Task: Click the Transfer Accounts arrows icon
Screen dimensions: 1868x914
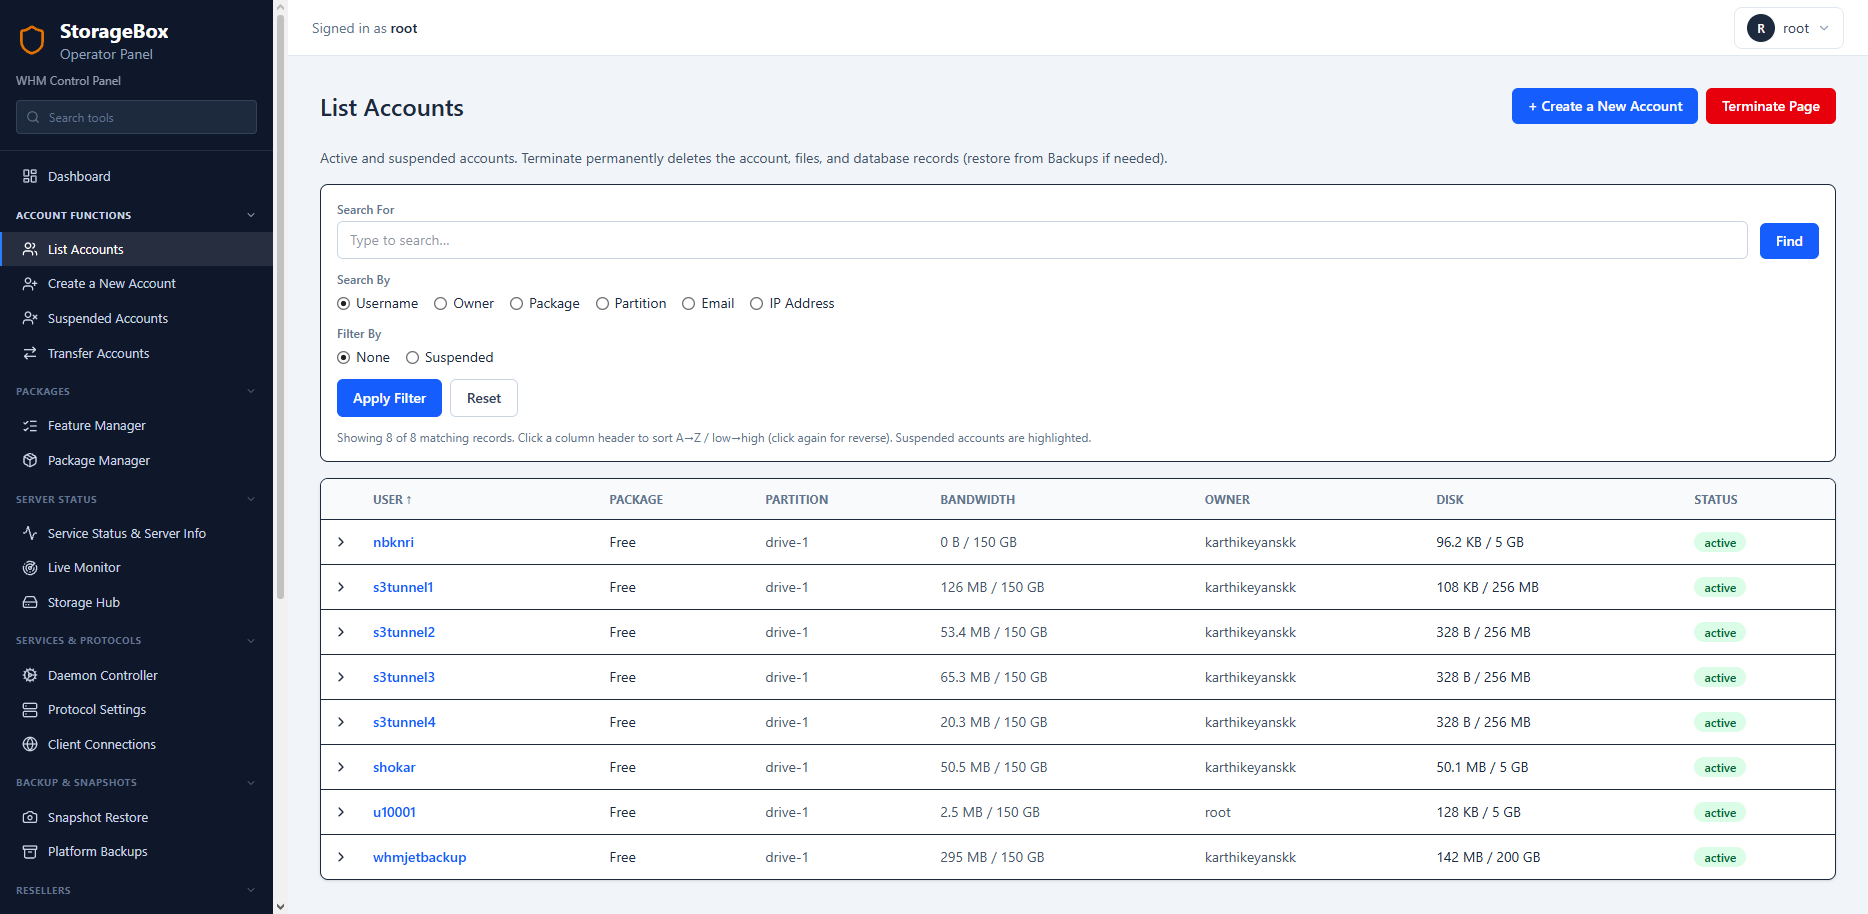Action: coord(30,353)
